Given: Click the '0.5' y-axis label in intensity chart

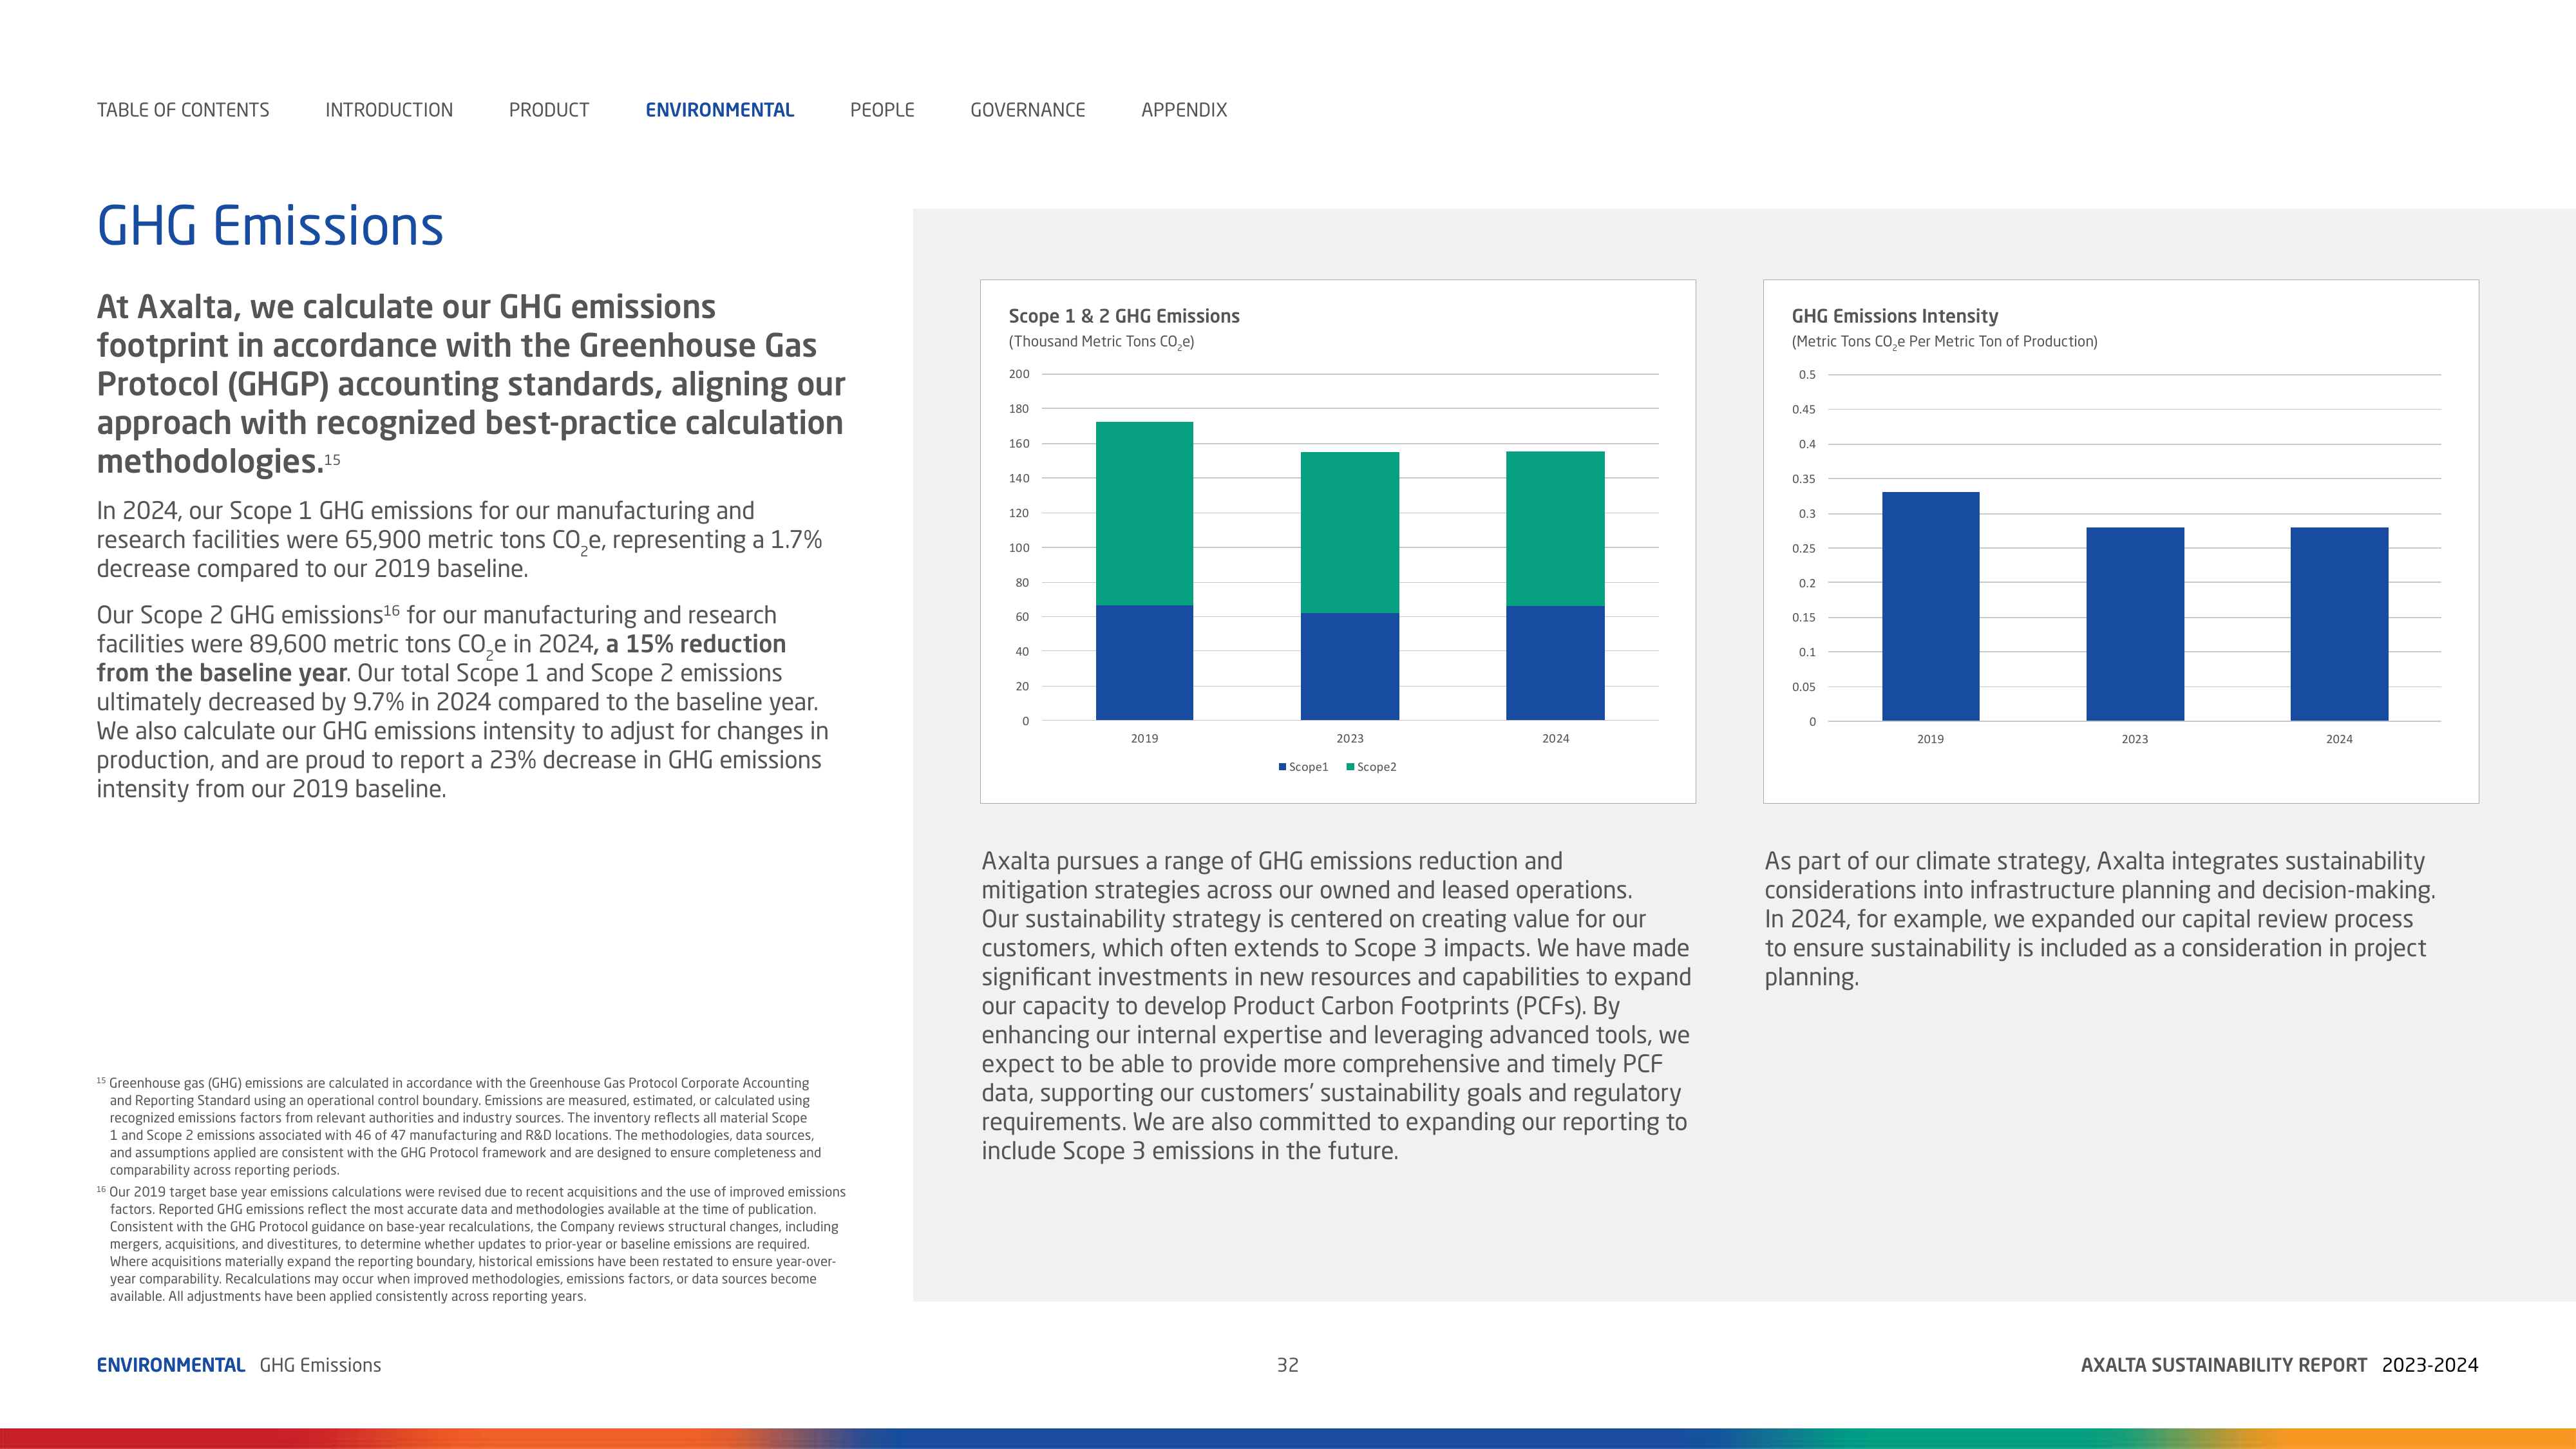Looking at the screenshot, I should tap(1807, 375).
